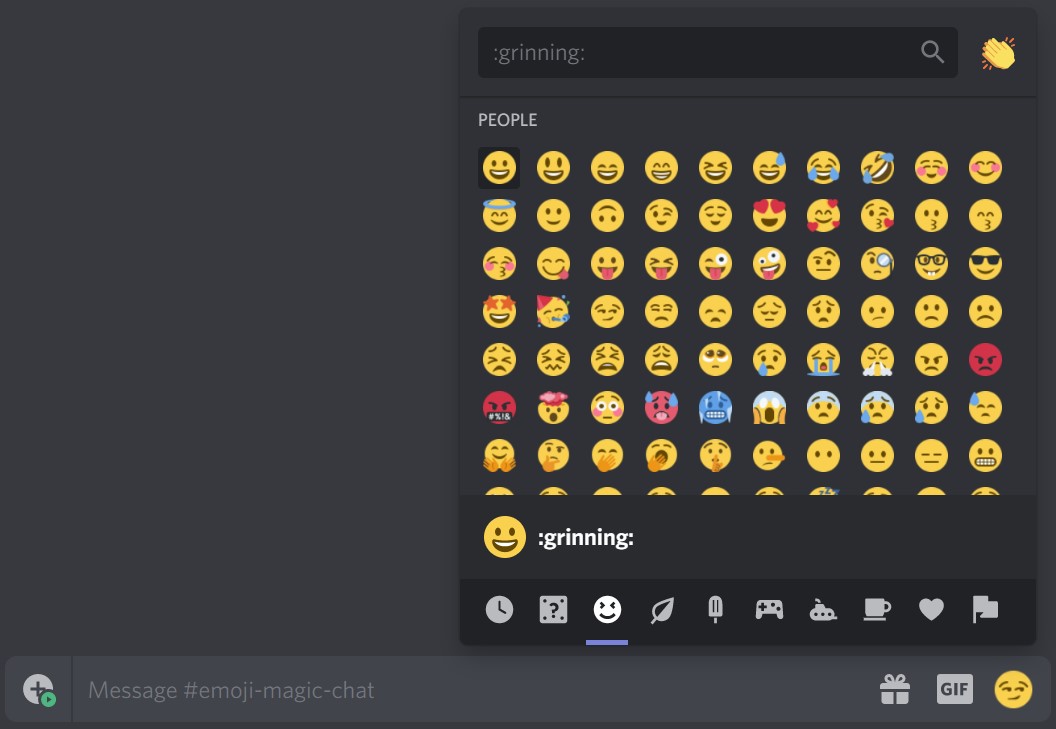Pick the hugging face emoji

(x=499, y=455)
